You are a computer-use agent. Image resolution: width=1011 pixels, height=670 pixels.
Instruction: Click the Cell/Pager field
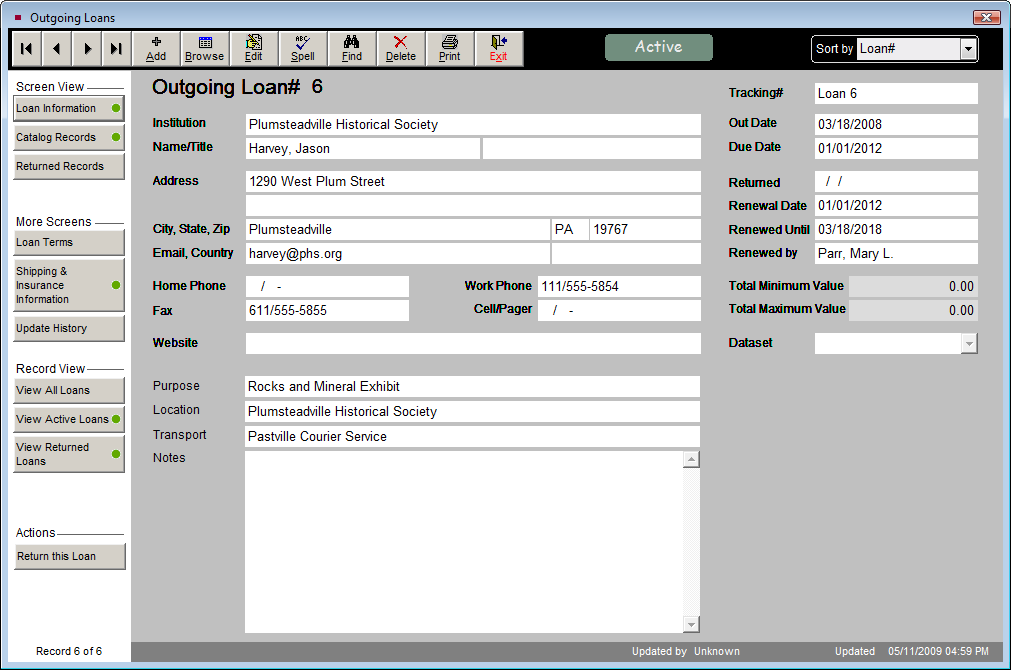tap(619, 310)
